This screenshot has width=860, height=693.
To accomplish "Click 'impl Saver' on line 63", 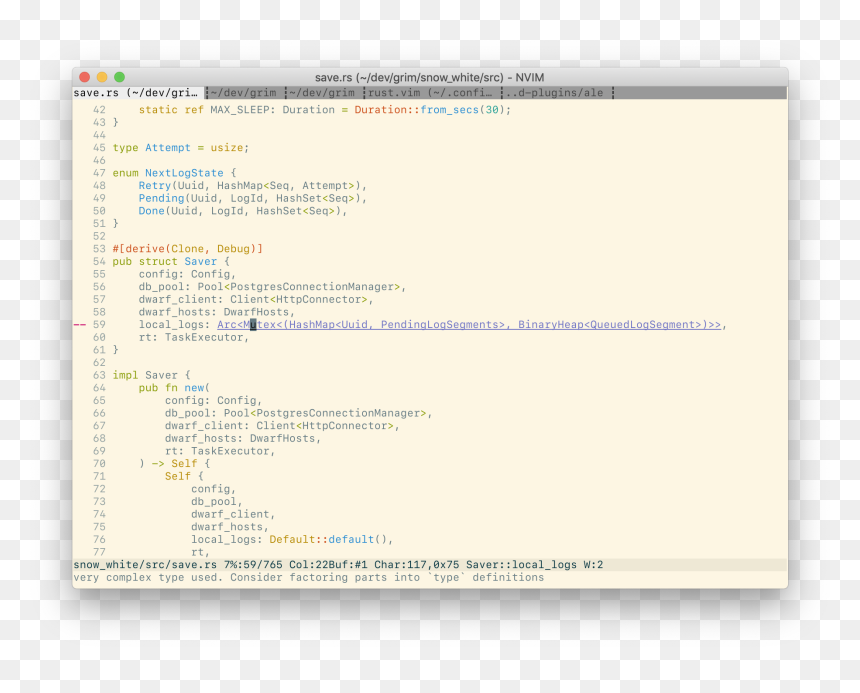I will tap(145, 375).
